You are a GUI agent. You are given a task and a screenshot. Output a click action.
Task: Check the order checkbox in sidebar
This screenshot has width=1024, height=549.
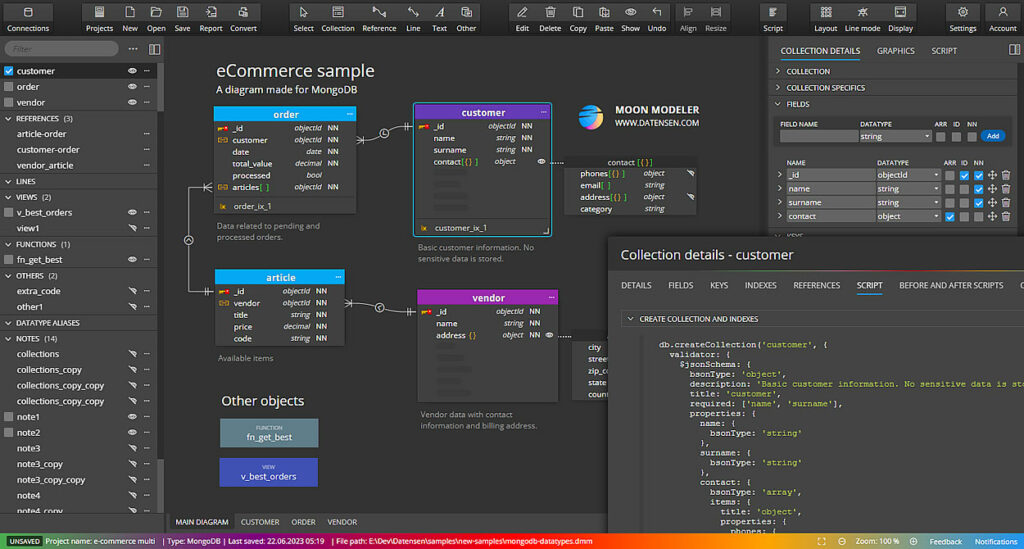pos(8,87)
